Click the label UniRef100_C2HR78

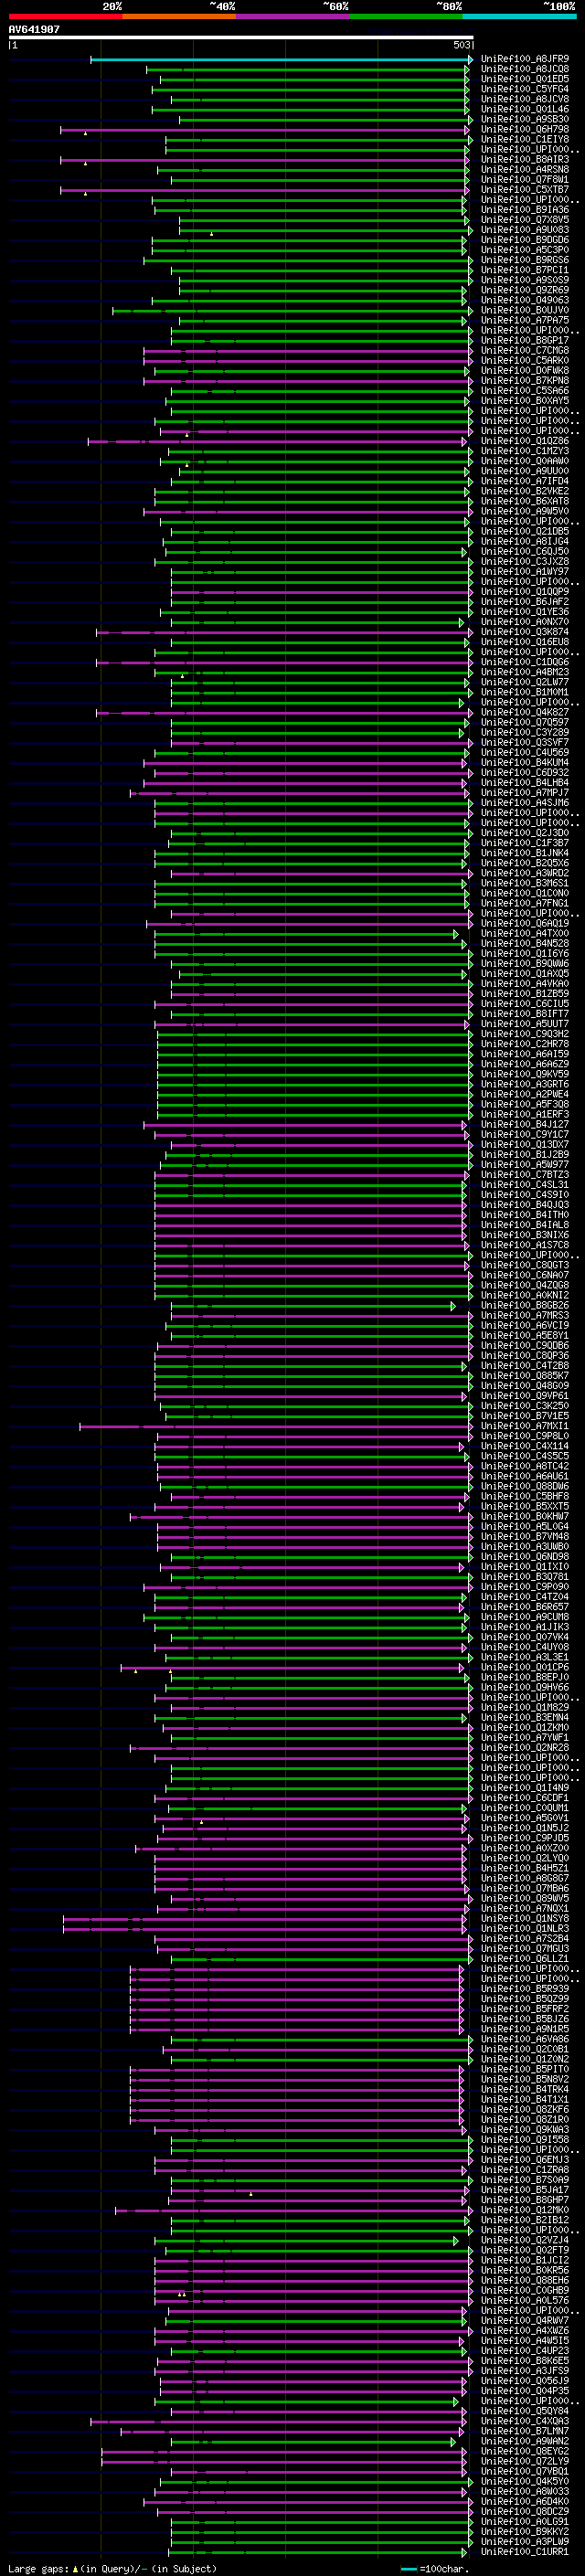coord(525,1044)
